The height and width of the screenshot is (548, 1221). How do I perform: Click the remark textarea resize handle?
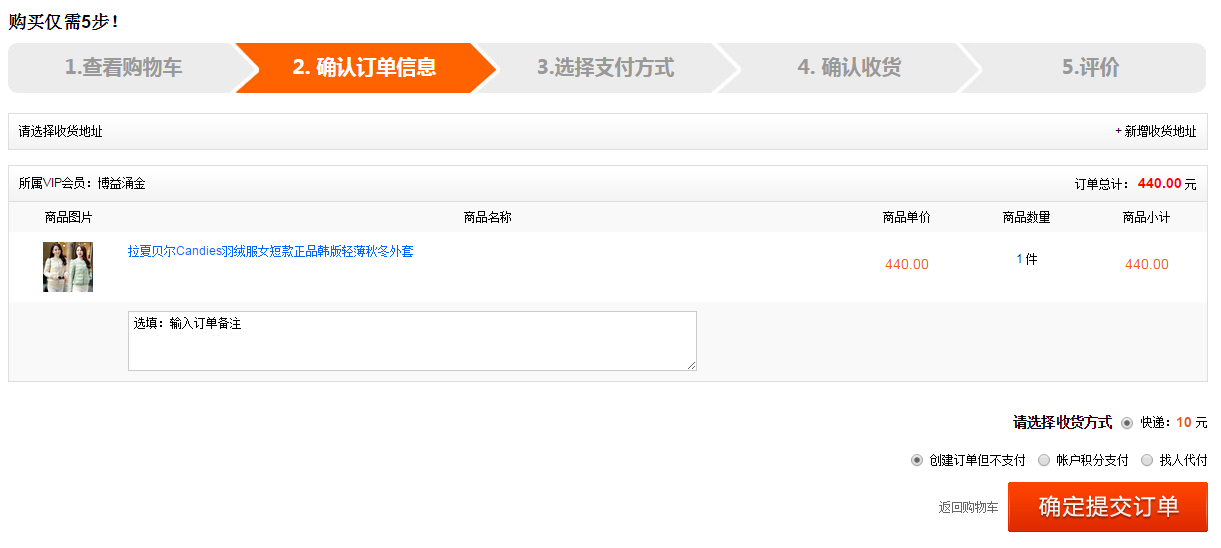click(x=692, y=366)
